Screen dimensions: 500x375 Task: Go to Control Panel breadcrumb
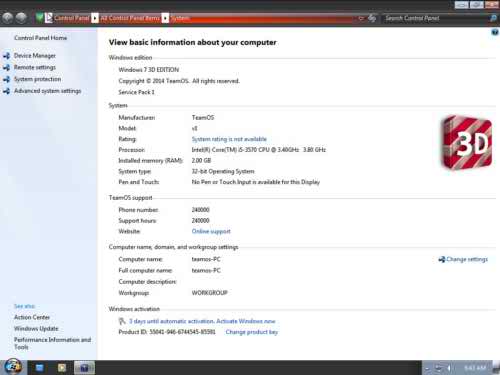(72, 18)
